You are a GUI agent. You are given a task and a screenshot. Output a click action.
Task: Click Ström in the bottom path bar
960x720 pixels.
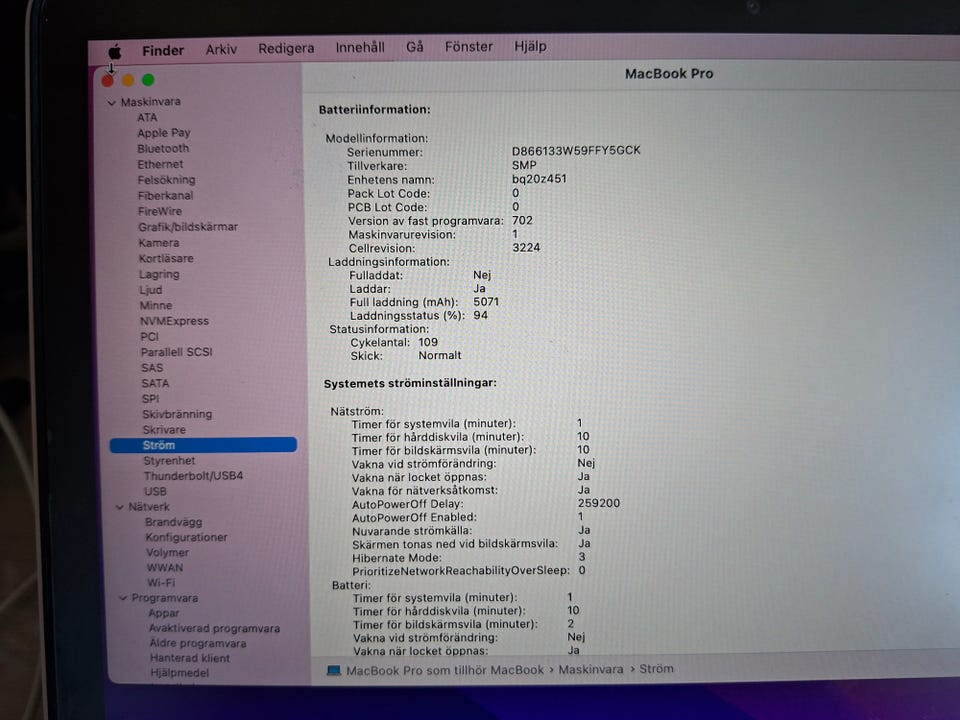(656, 669)
